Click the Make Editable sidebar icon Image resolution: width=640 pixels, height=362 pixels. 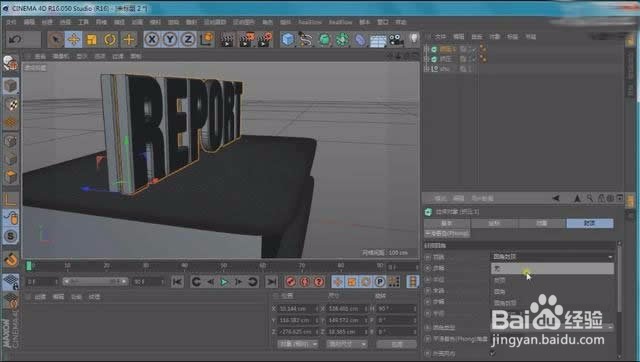pos(10,63)
